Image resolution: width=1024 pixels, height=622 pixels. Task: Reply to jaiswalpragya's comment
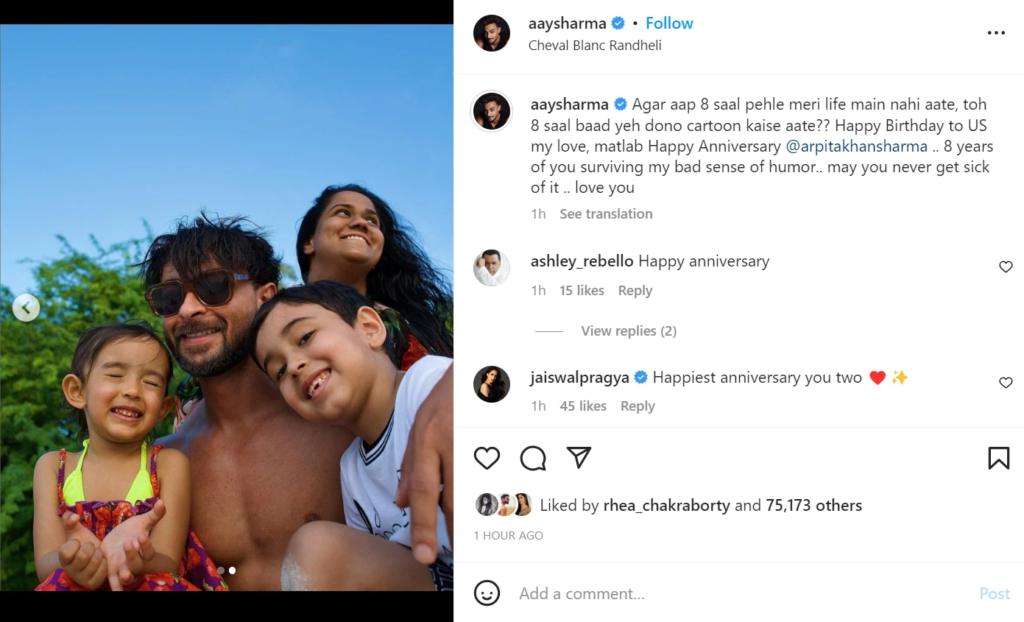[638, 406]
